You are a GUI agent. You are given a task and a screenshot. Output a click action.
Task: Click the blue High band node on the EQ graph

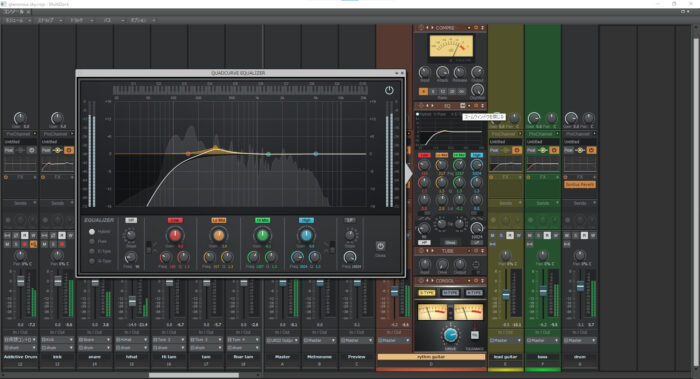[x=316, y=154]
